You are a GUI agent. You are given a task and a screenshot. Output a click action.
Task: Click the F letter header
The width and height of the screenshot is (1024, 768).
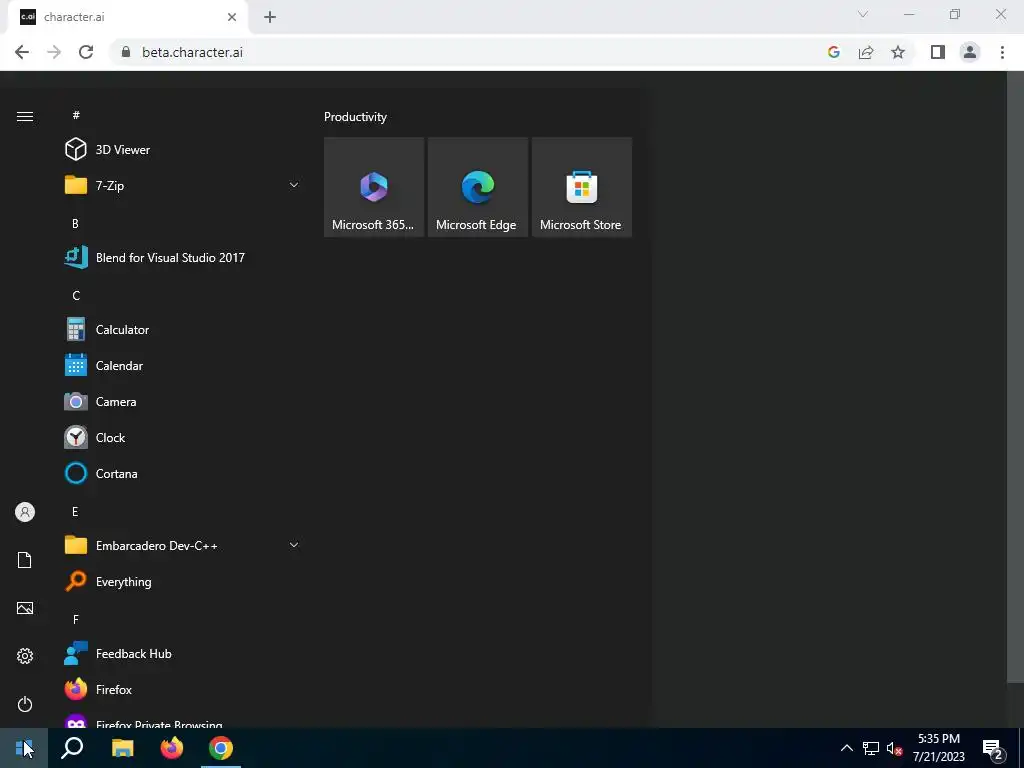coord(76,619)
